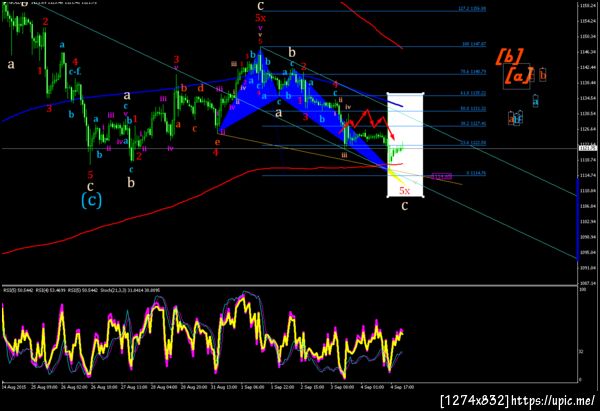
Task: Click the 100 level on indicator scale
Action: [582, 290]
